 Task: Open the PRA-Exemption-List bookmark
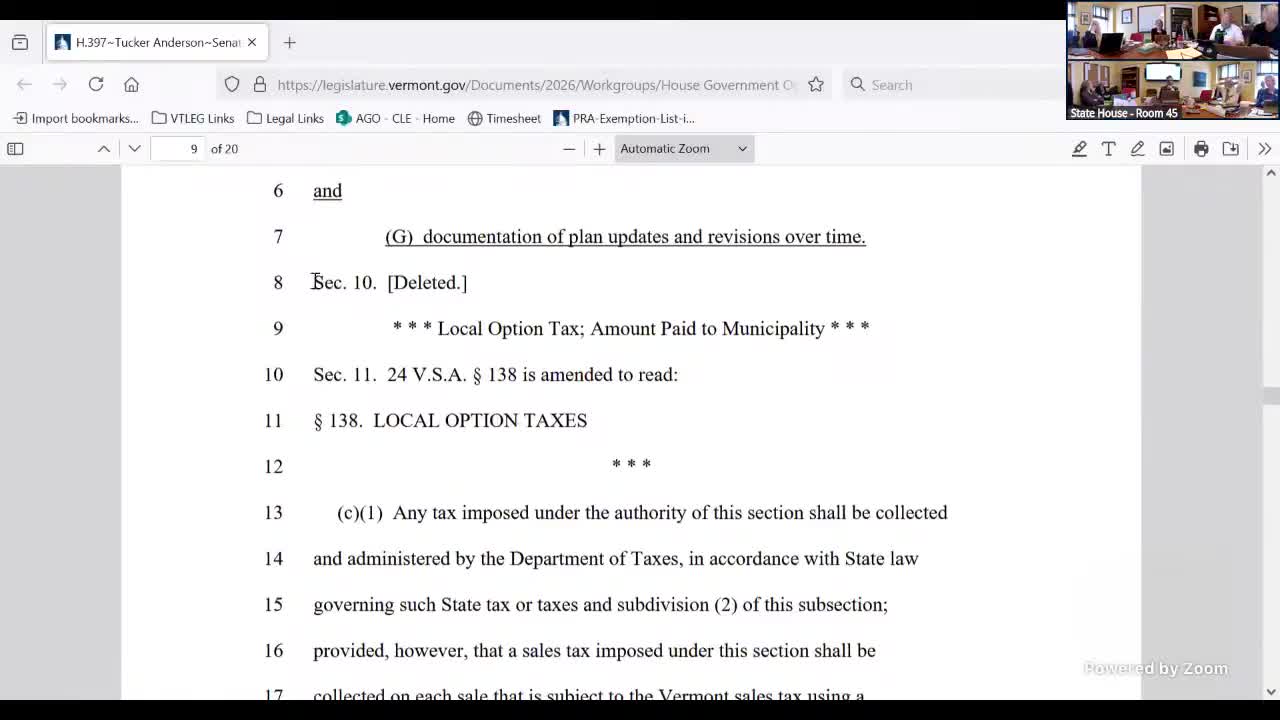(624, 118)
